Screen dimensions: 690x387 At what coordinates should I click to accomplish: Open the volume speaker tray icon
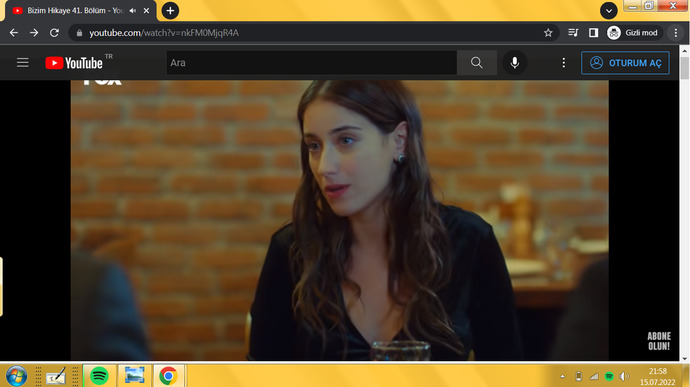click(624, 376)
